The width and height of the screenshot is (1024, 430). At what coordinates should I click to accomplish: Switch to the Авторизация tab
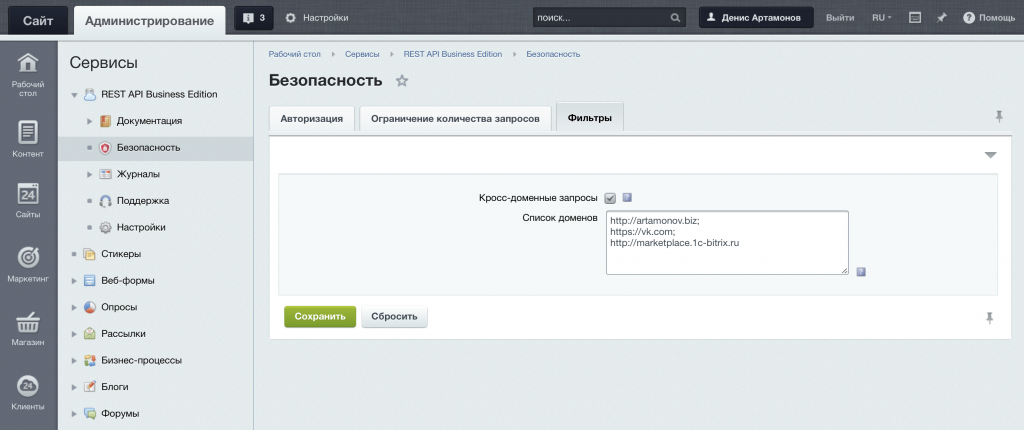tap(311, 118)
